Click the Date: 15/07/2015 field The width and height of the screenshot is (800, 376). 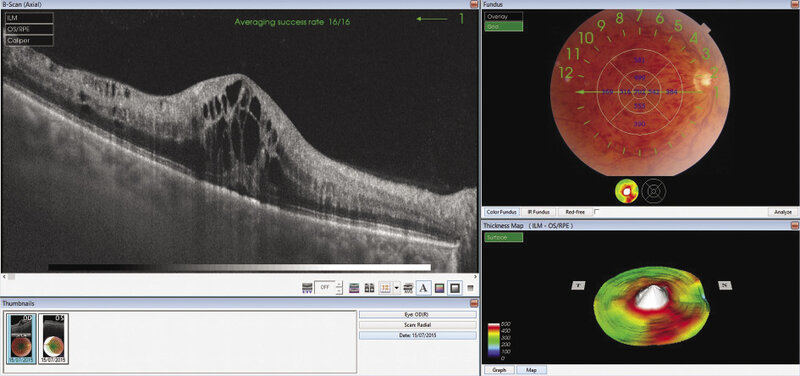pyautogui.click(x=417, y=335)
